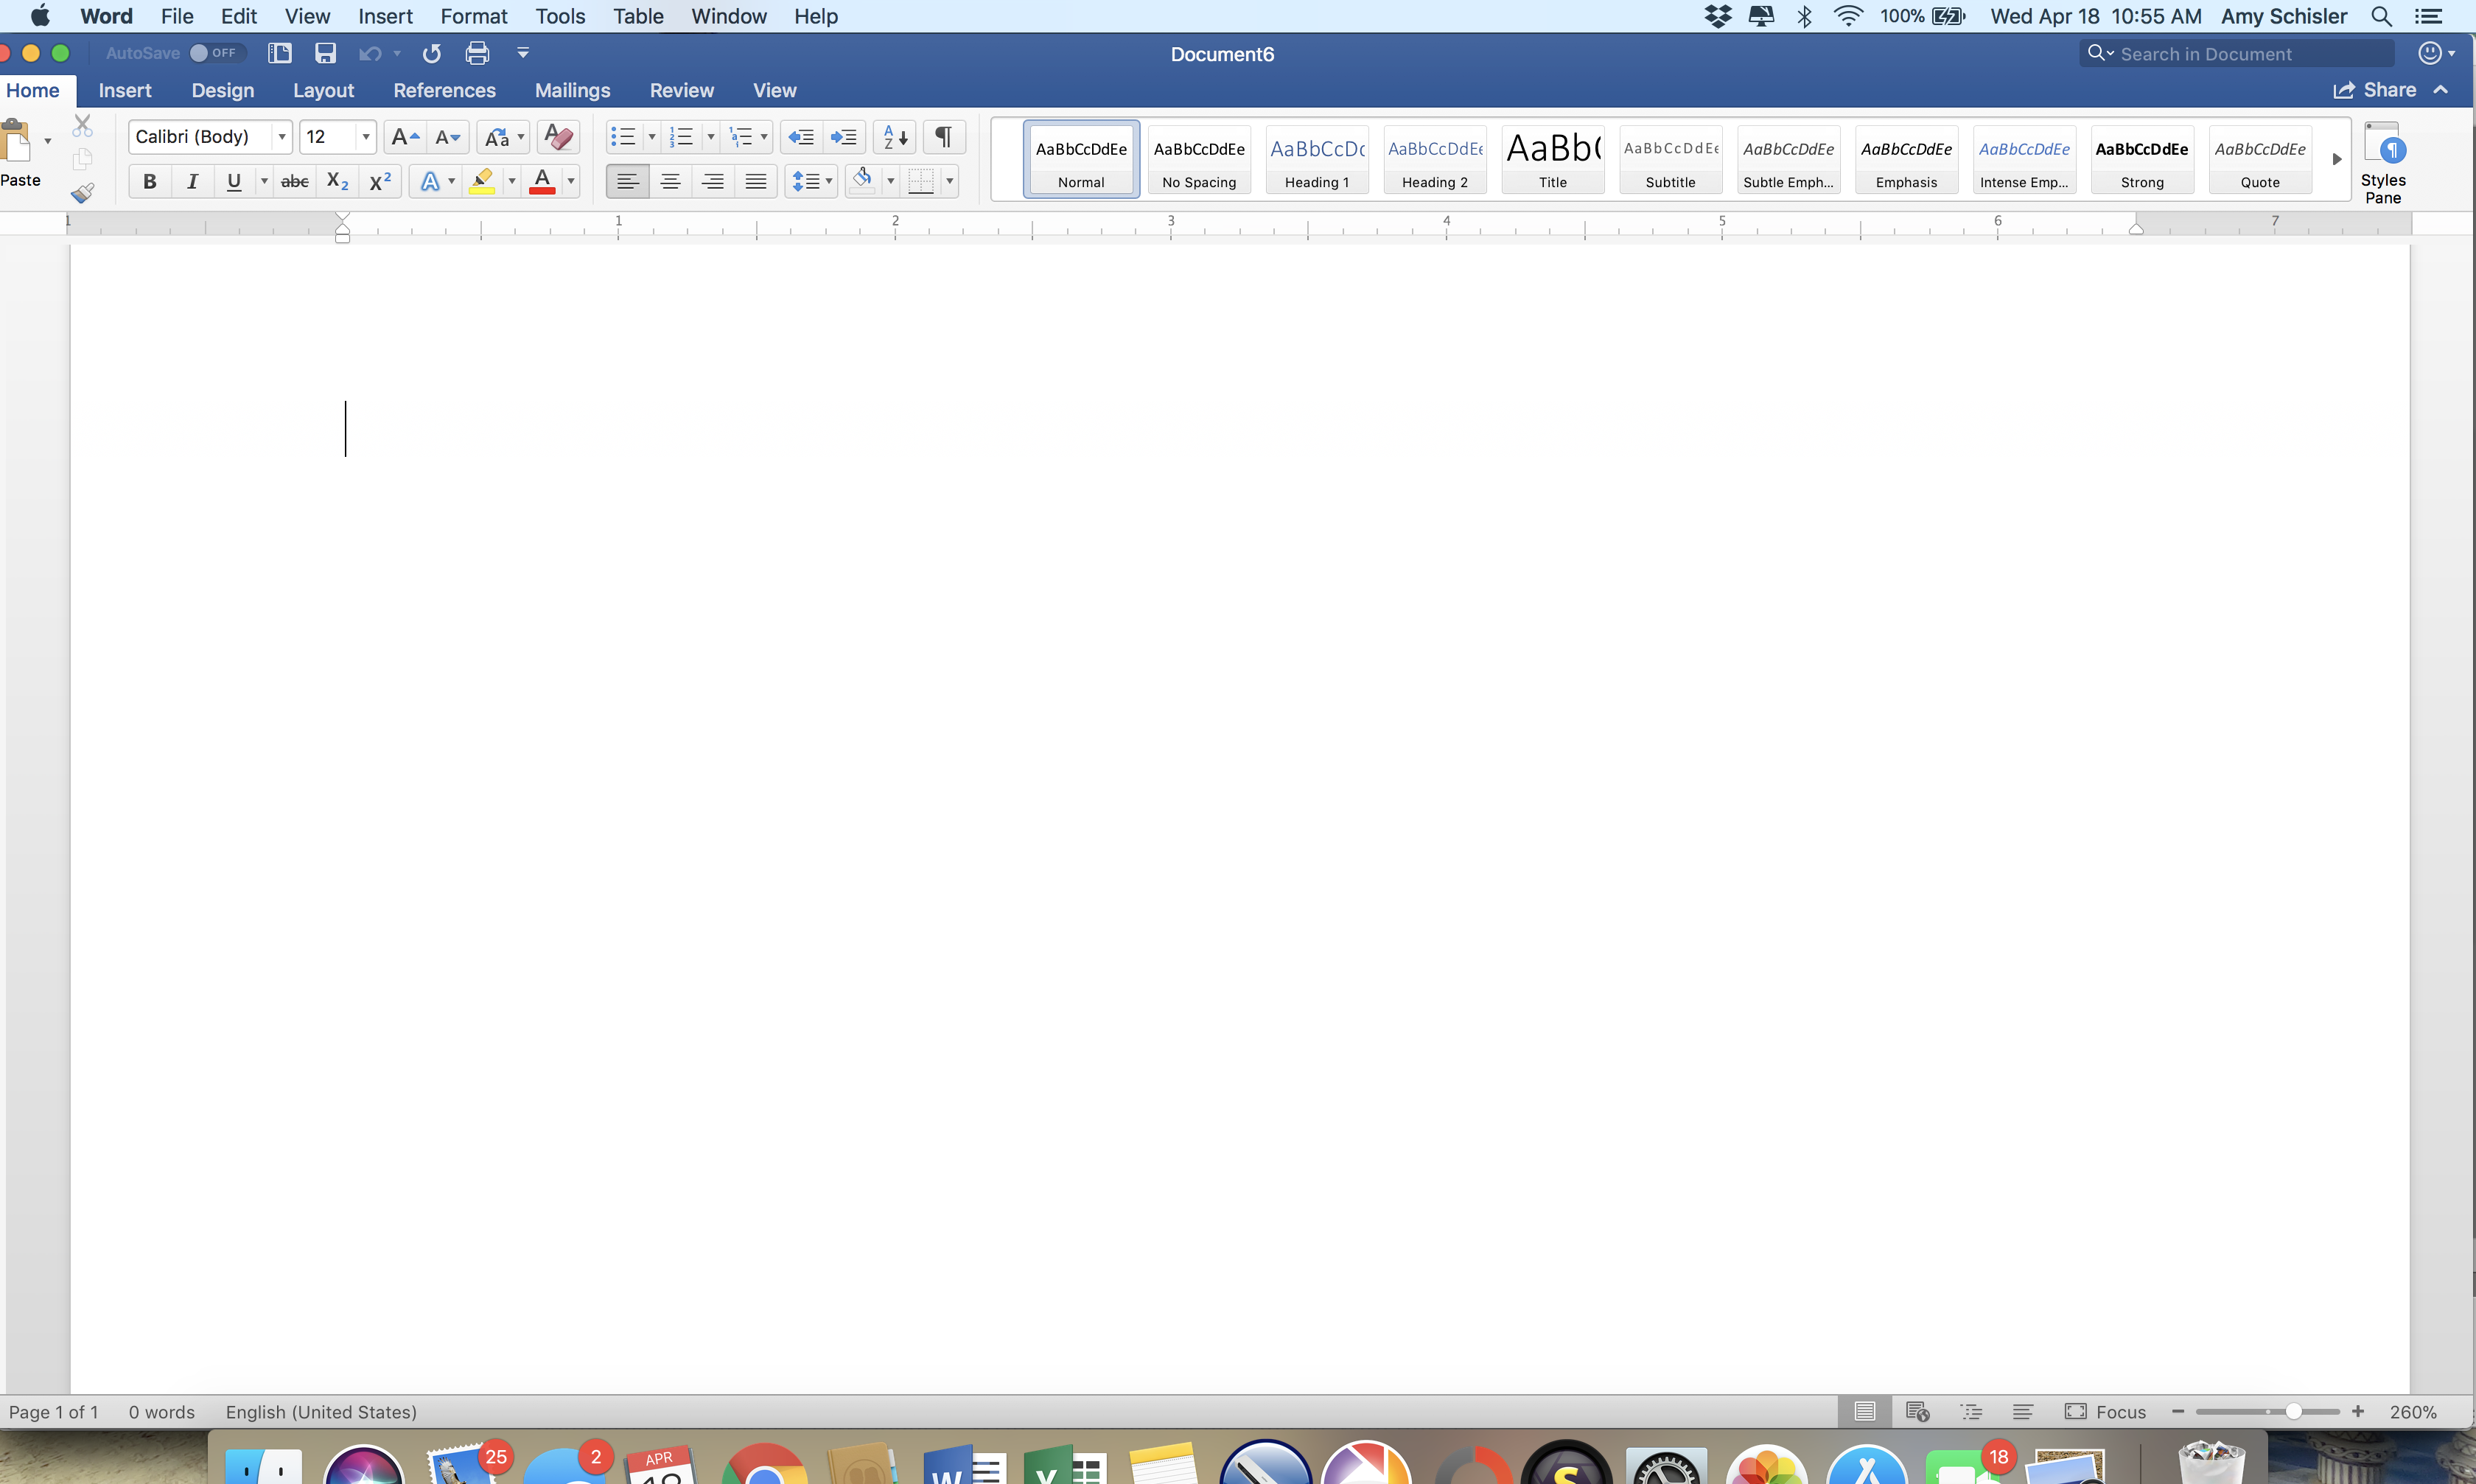Apply superscript formatting
This screenshot has width=2476, height=1484.
coord(379,181)
